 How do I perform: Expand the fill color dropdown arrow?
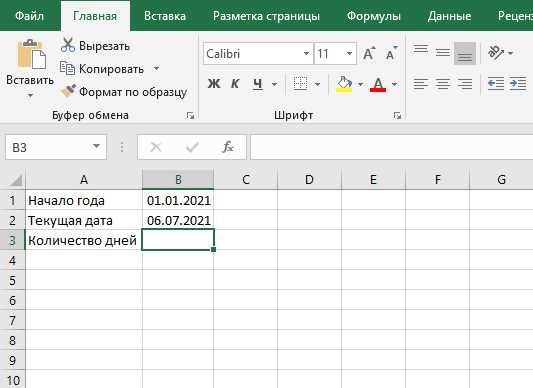(x=360, y=84)
